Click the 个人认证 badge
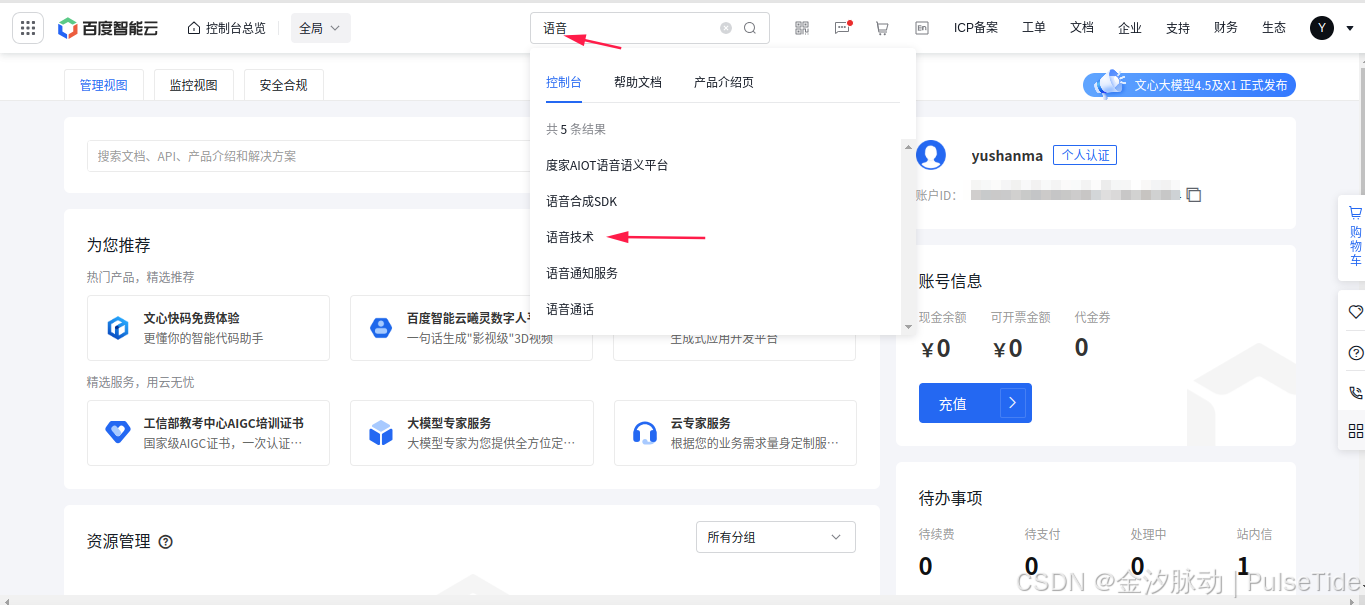 [1085, 155]
